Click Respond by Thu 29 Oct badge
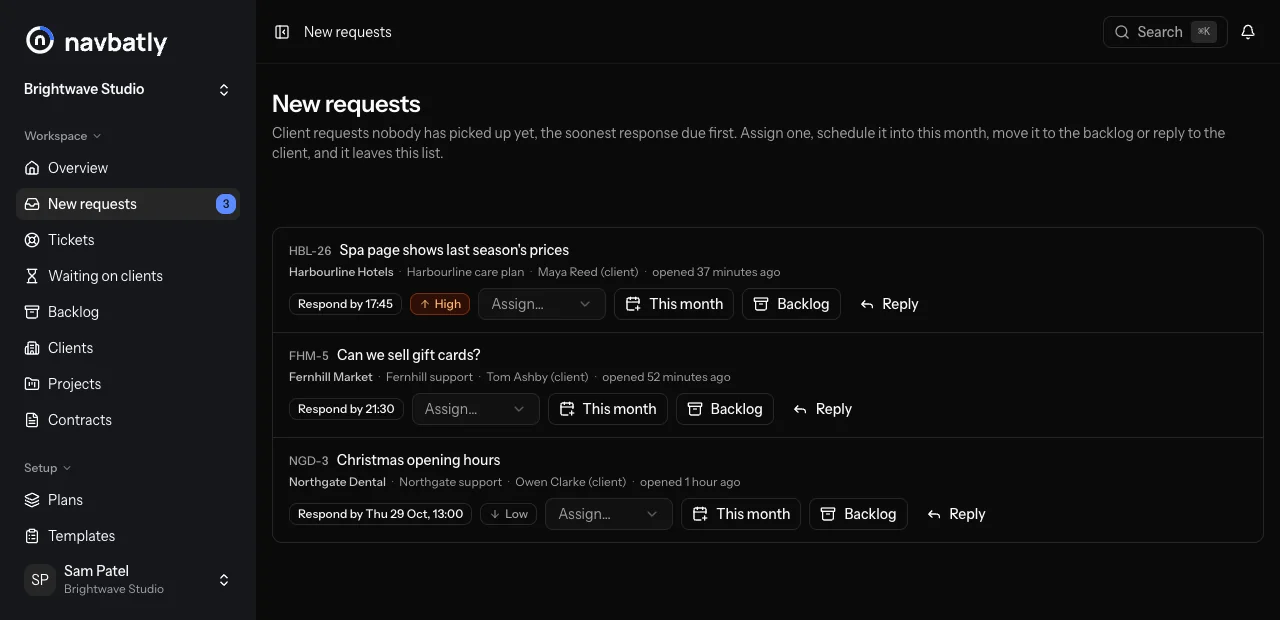1280x620 pixels. 380,514
